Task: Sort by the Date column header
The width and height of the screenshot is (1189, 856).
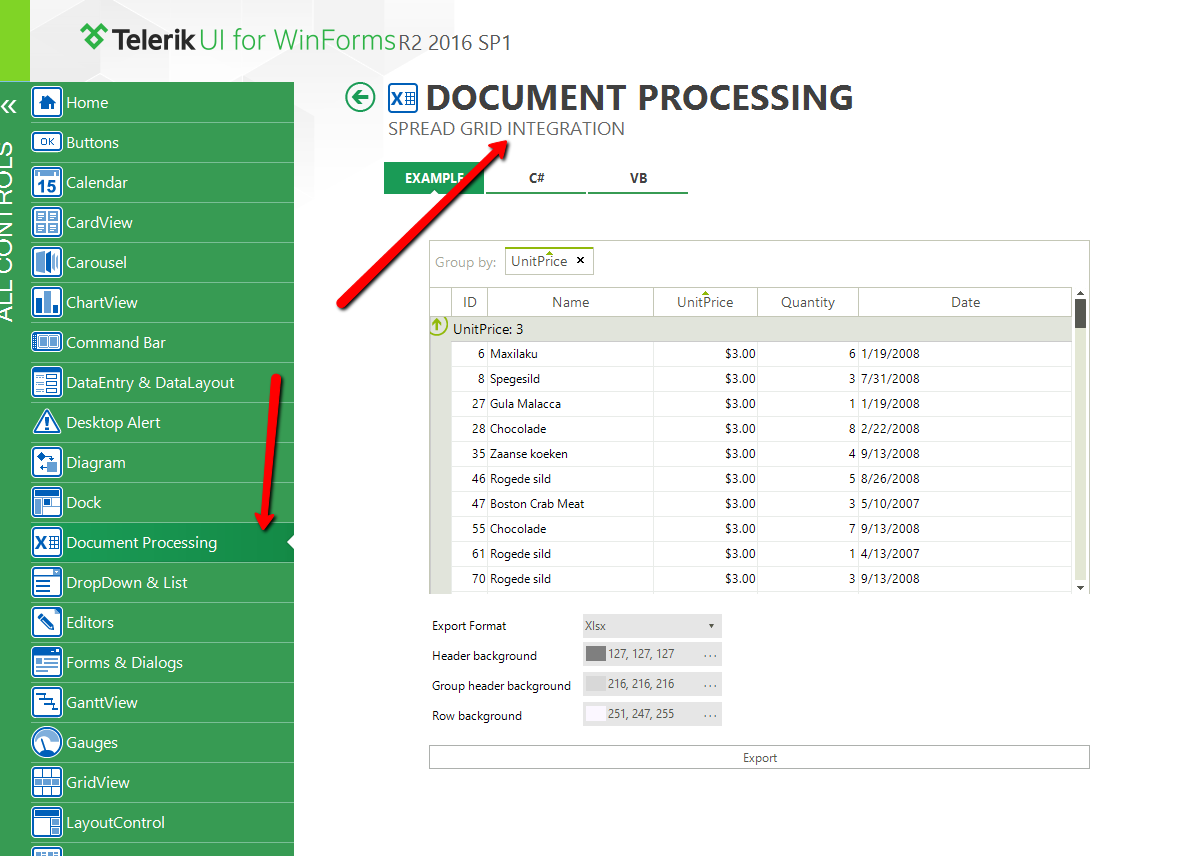Action: (965, 302)
